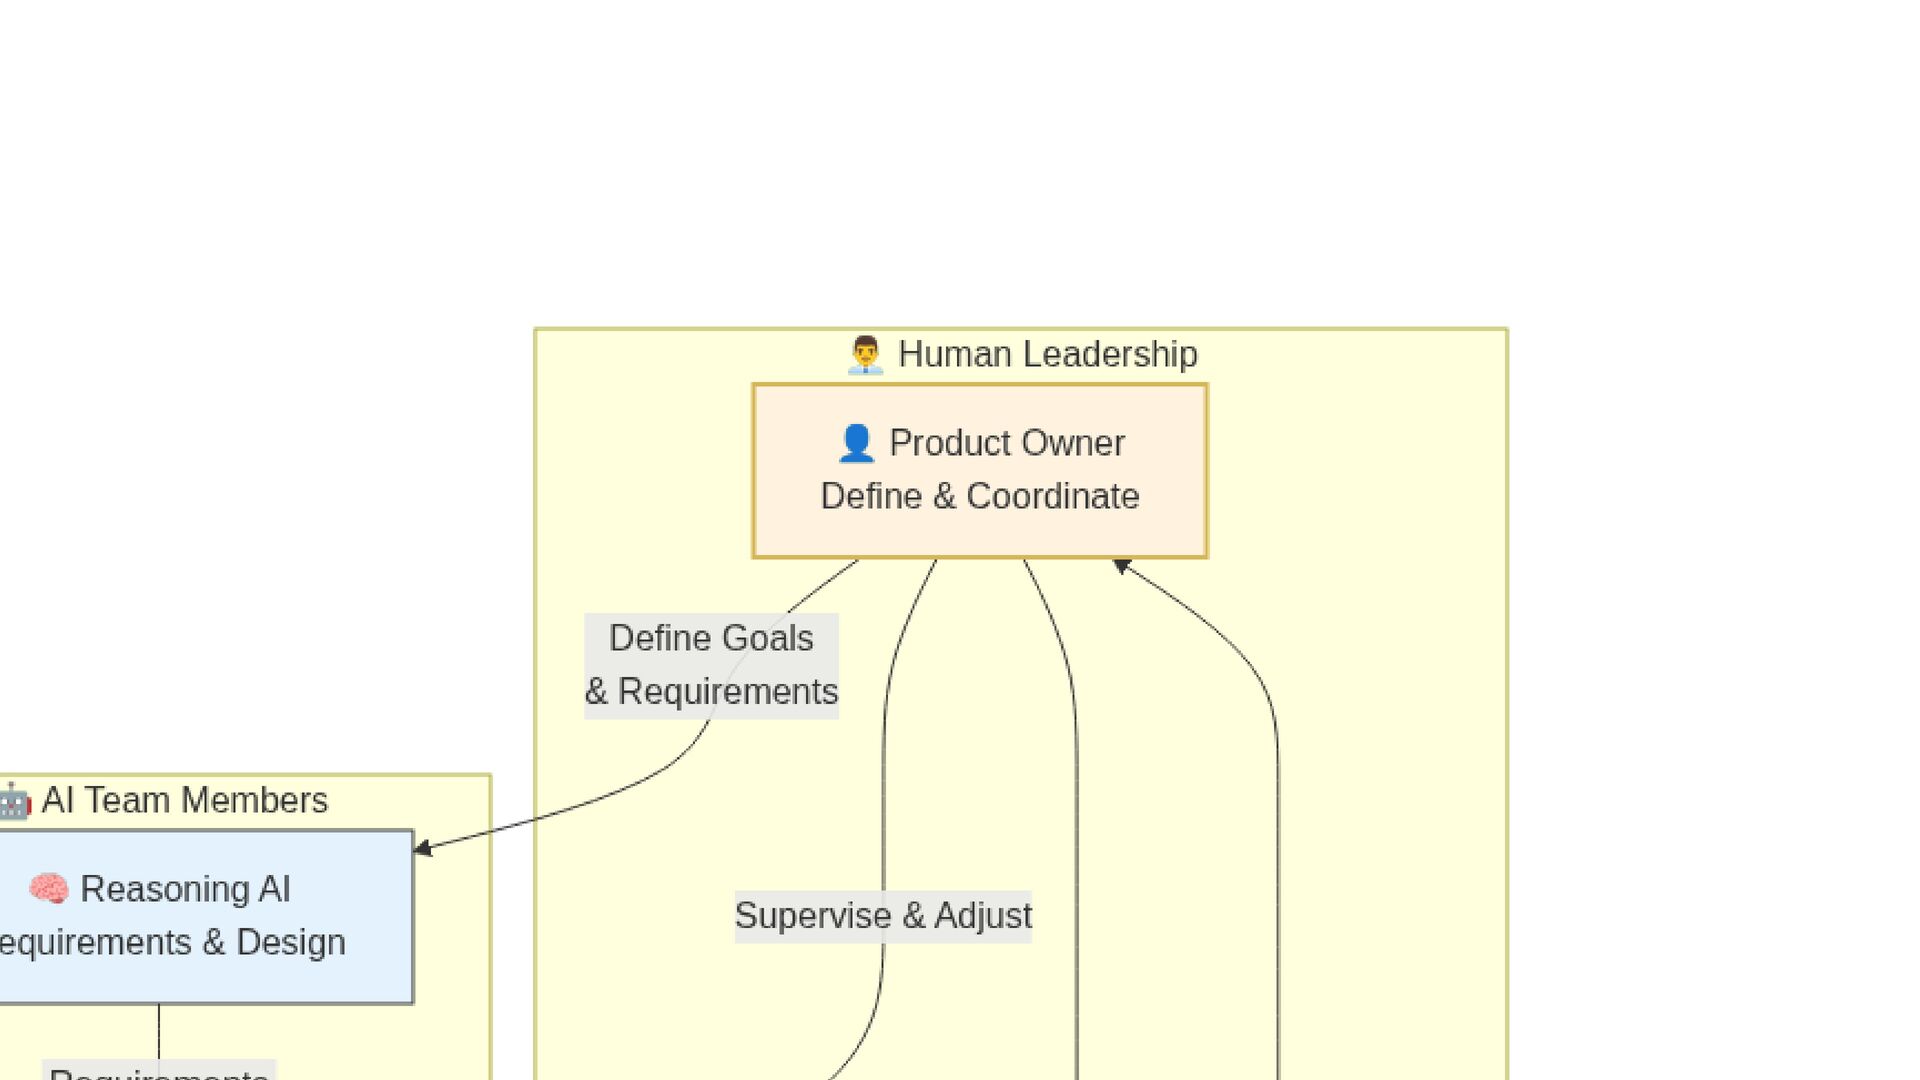Select the Define Goals & Requirements edge label

[x=711, y=665]
